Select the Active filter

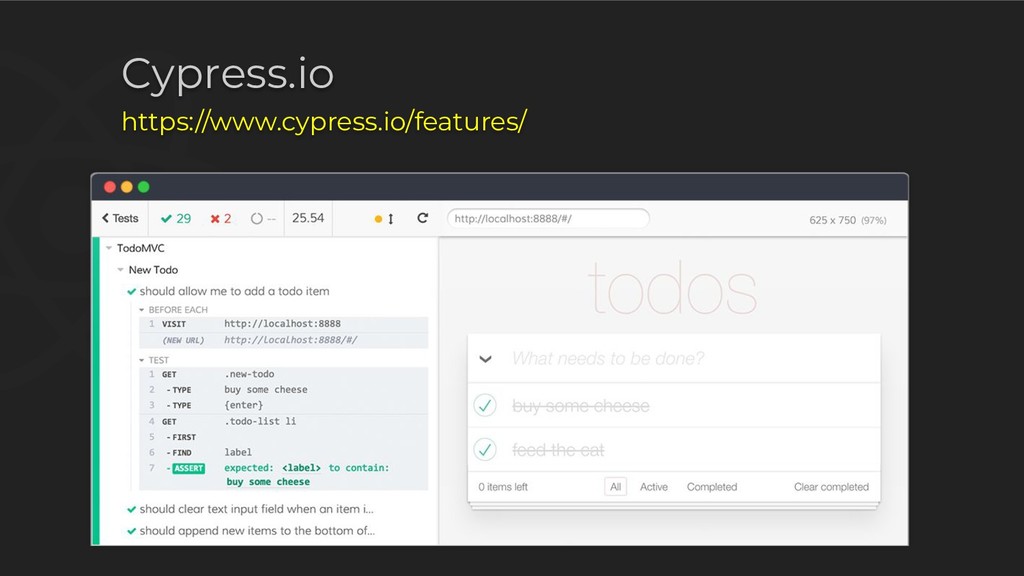[x=654, y=487]
